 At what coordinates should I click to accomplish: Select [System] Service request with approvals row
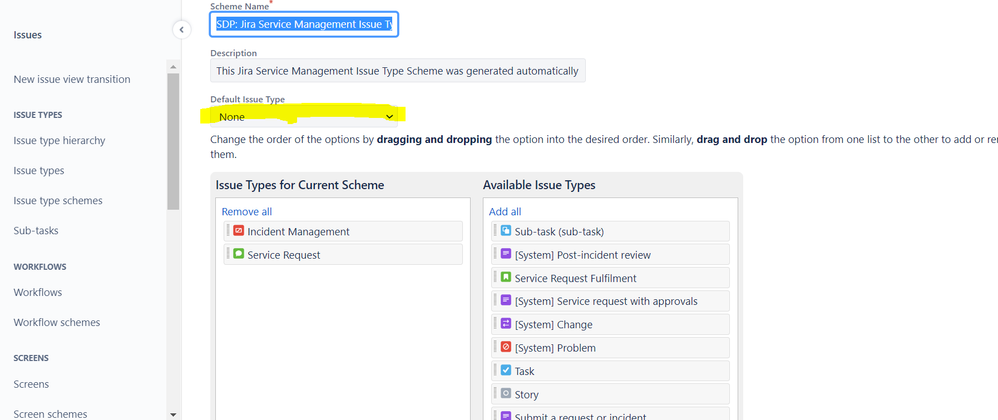(610, 300)
